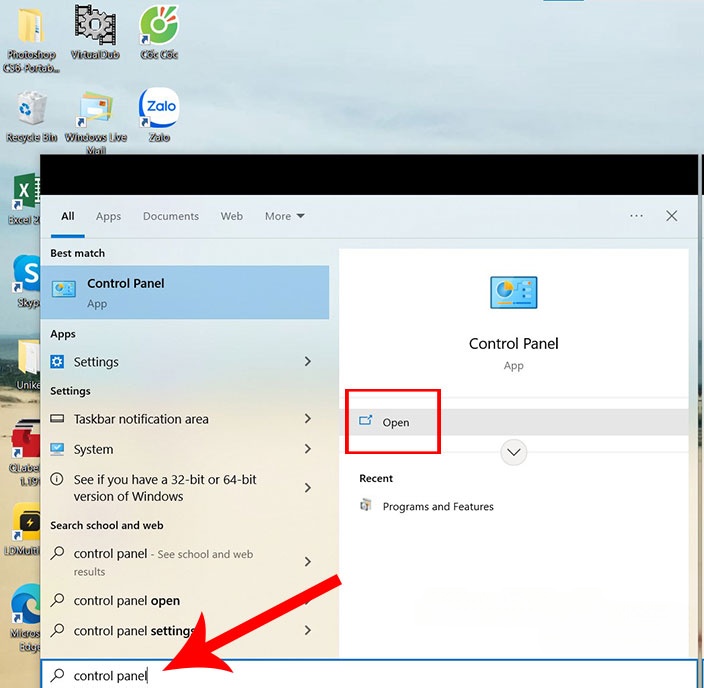
Task: Expand more actions with the circular chevron
Action: point(514,452)
